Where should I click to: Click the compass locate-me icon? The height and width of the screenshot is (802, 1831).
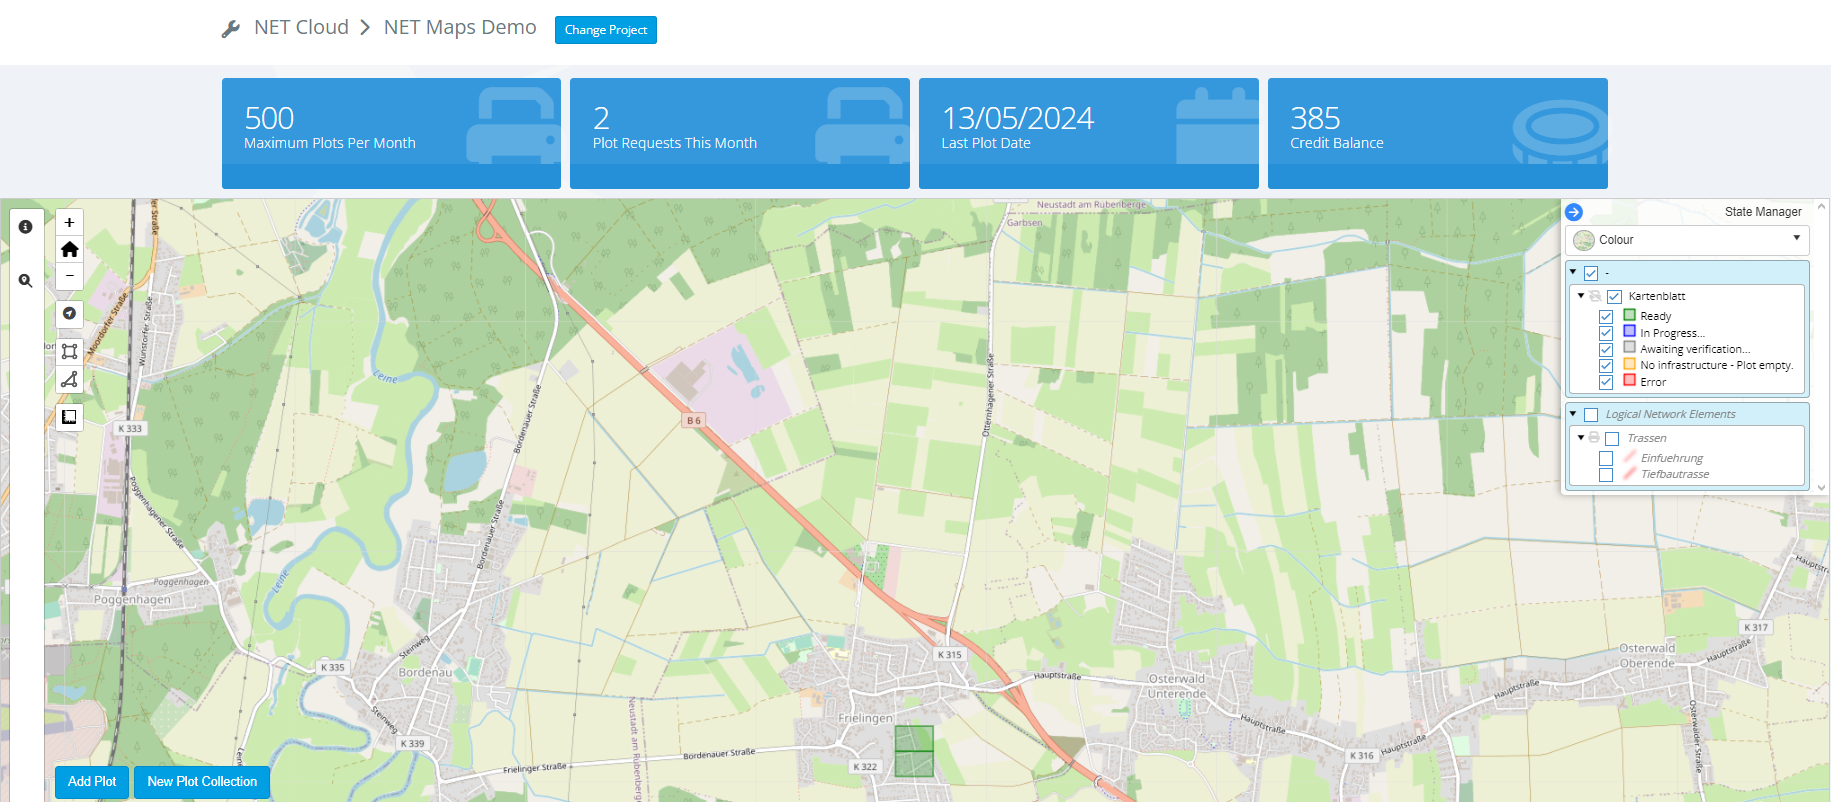click(x=69, y=314)
